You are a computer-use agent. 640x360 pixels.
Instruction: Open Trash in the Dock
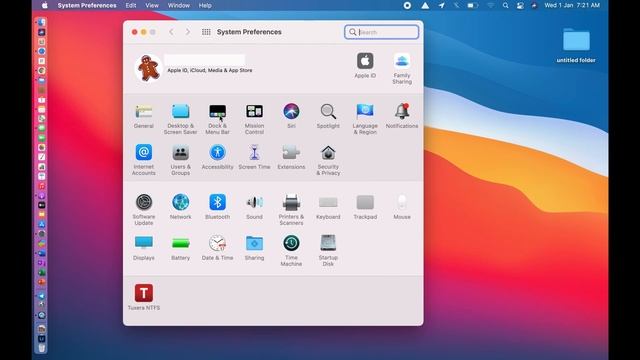pos(42,348)
